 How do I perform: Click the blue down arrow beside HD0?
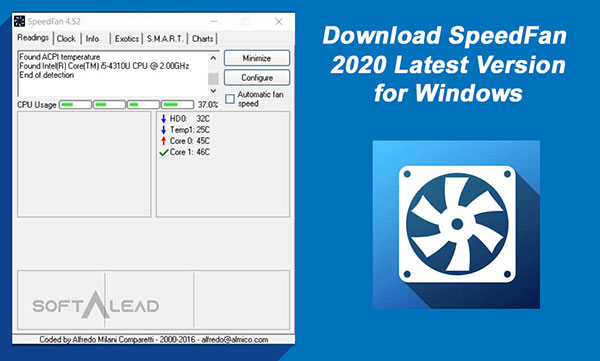164,119
